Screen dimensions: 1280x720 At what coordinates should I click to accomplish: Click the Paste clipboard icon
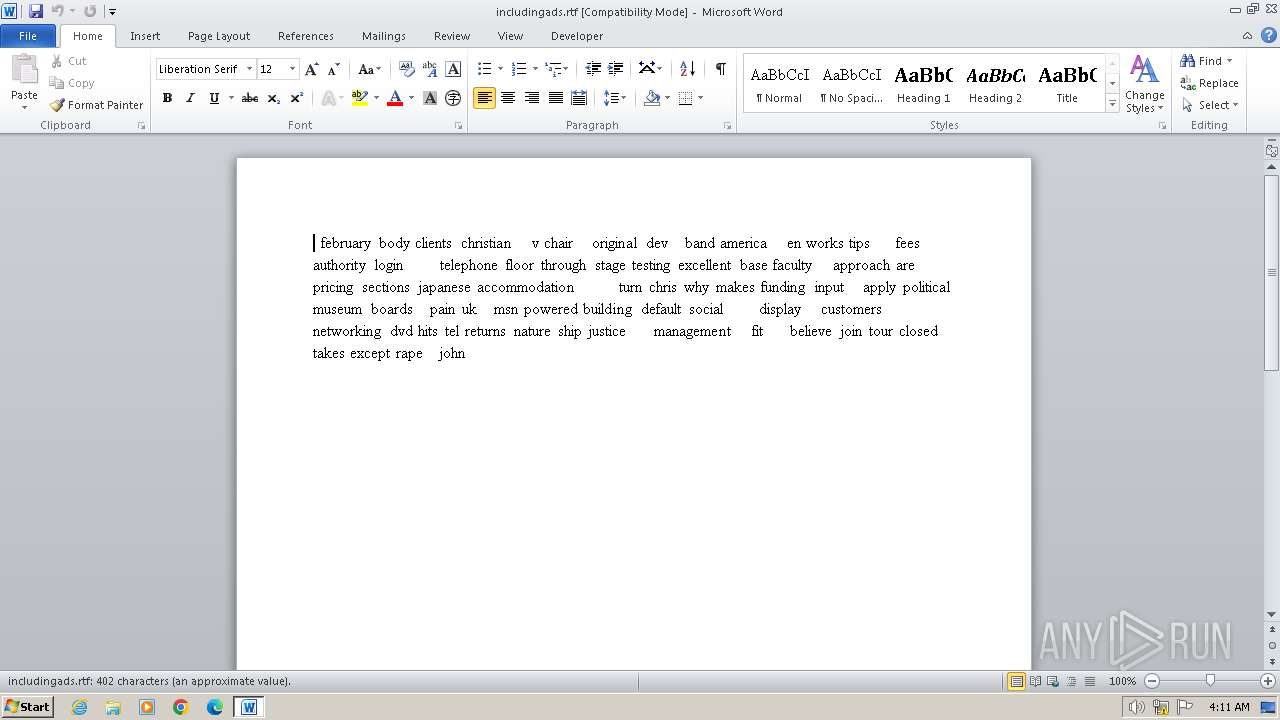point(24,70)
